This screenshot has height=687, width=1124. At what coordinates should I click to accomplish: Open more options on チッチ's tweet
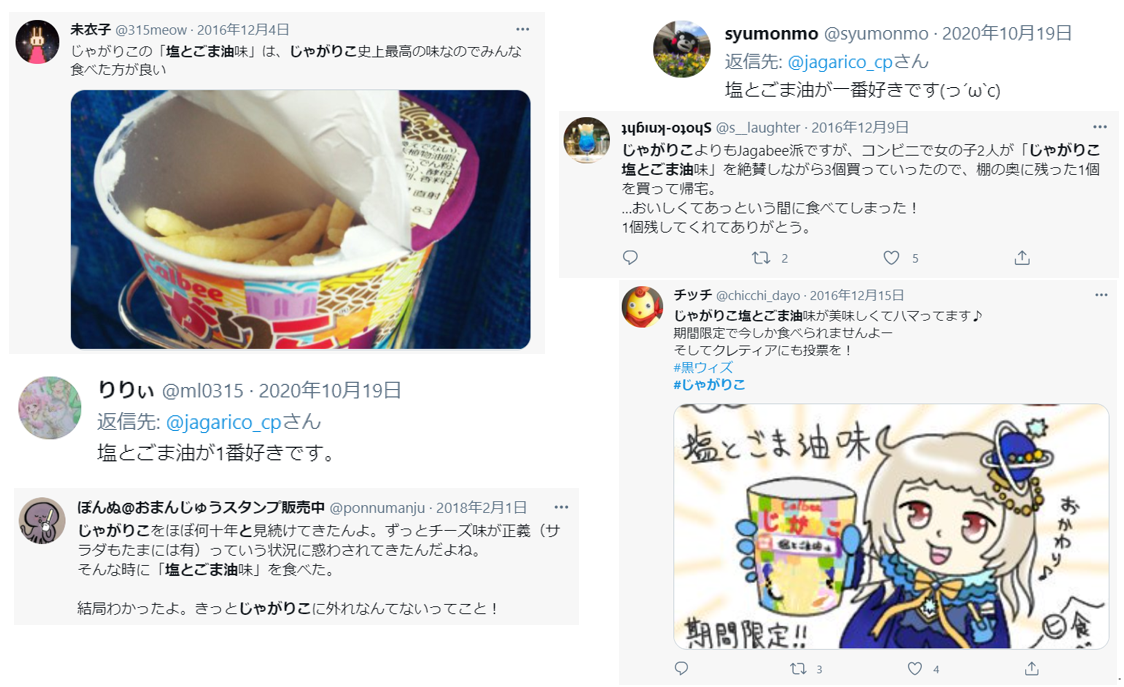point(1101,295)
